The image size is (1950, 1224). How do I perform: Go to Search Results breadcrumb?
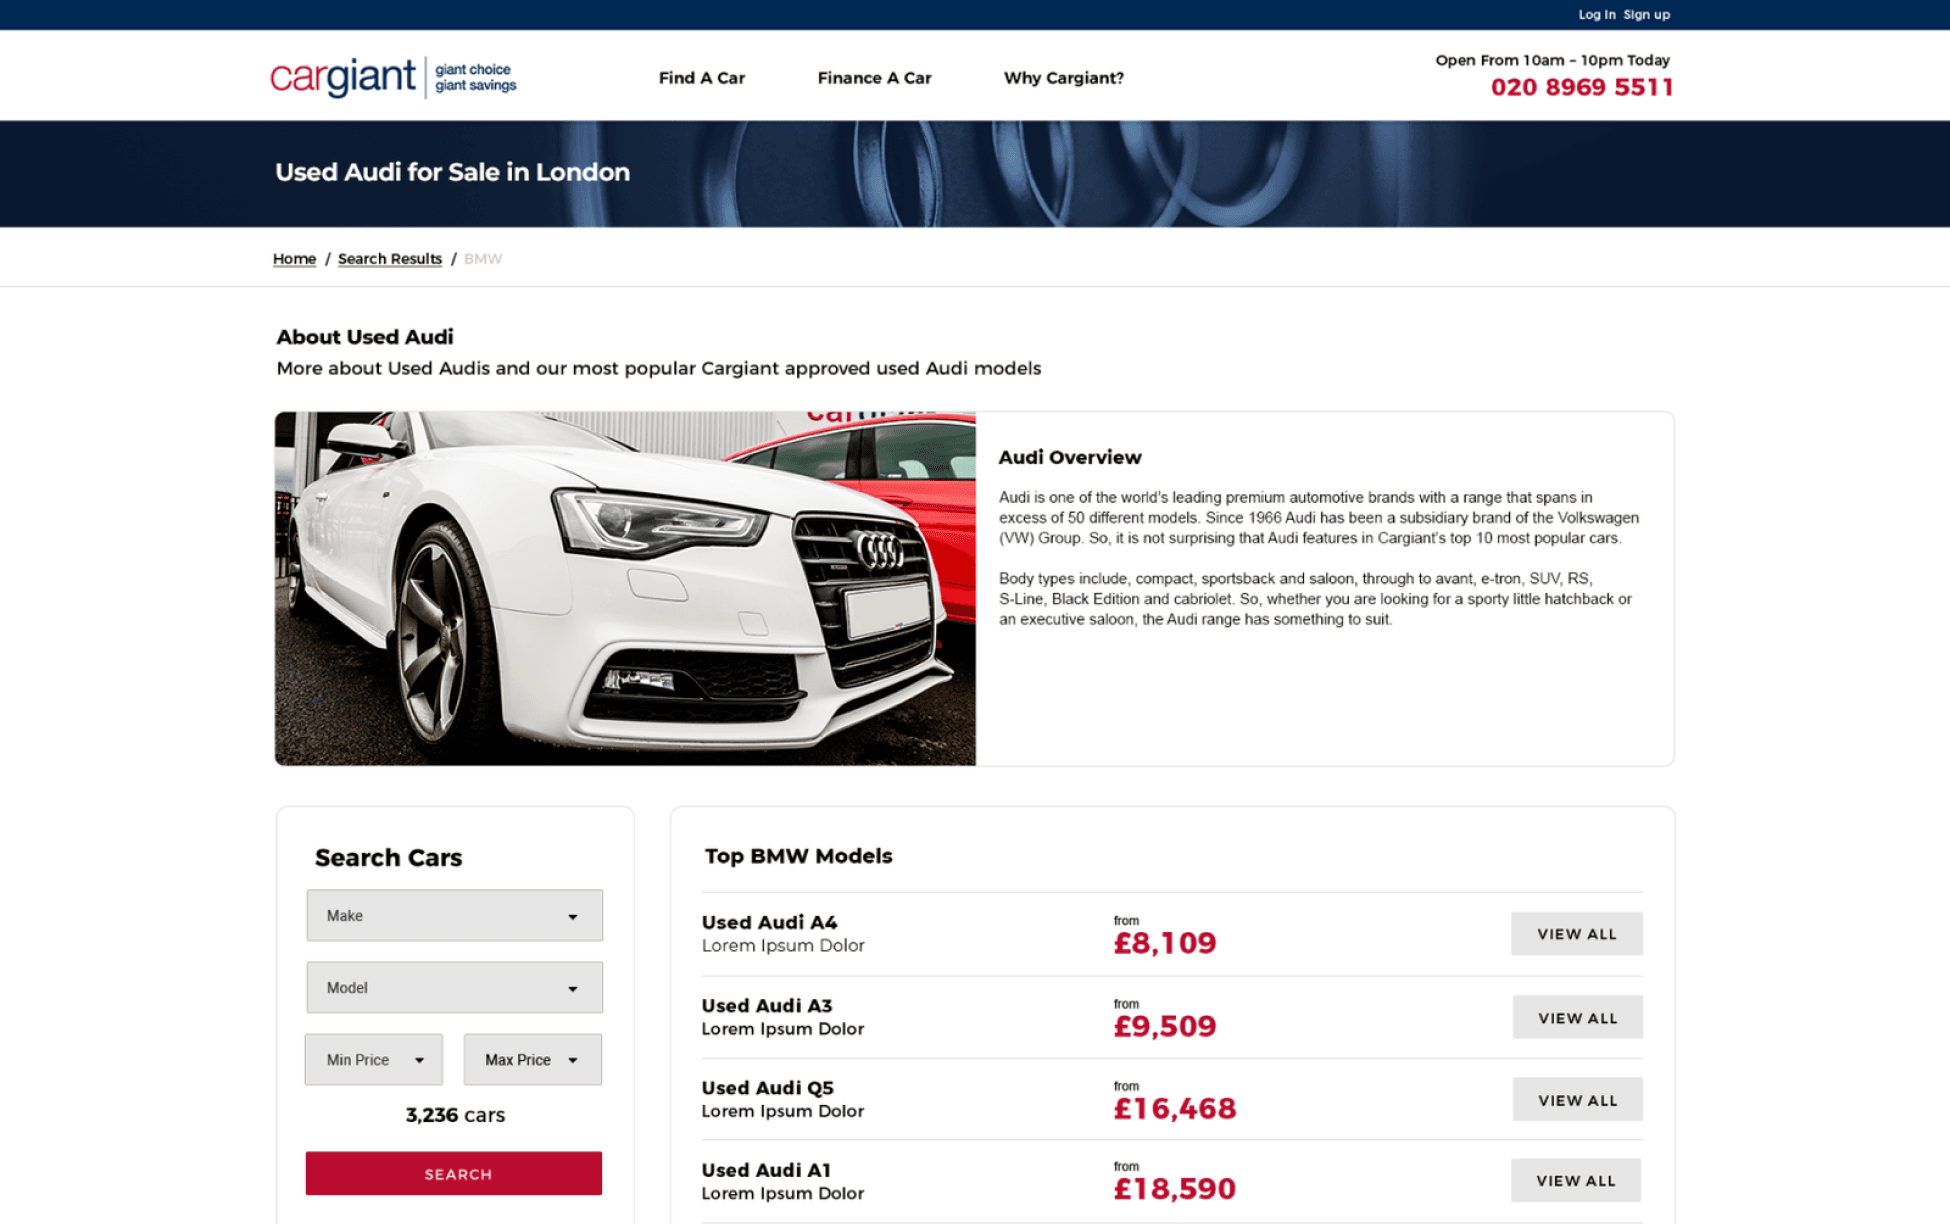(x=389, y=259)
